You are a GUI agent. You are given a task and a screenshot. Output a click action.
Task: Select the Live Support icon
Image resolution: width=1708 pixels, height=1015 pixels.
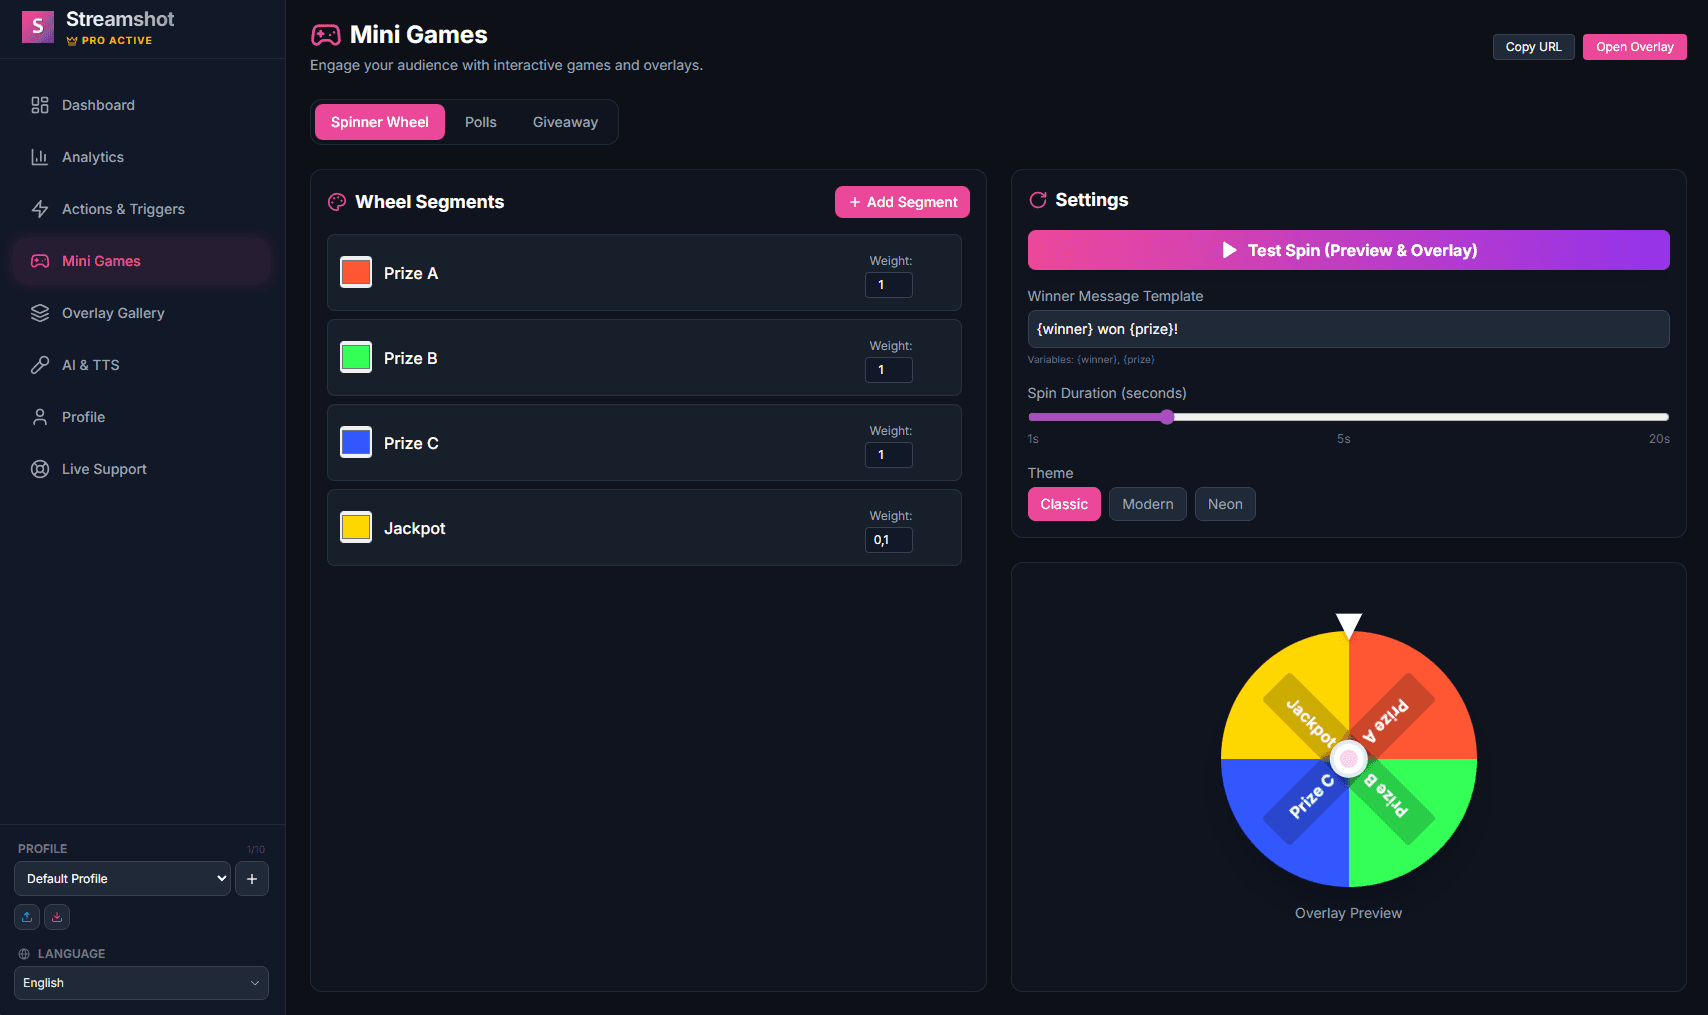coord(40,469)
